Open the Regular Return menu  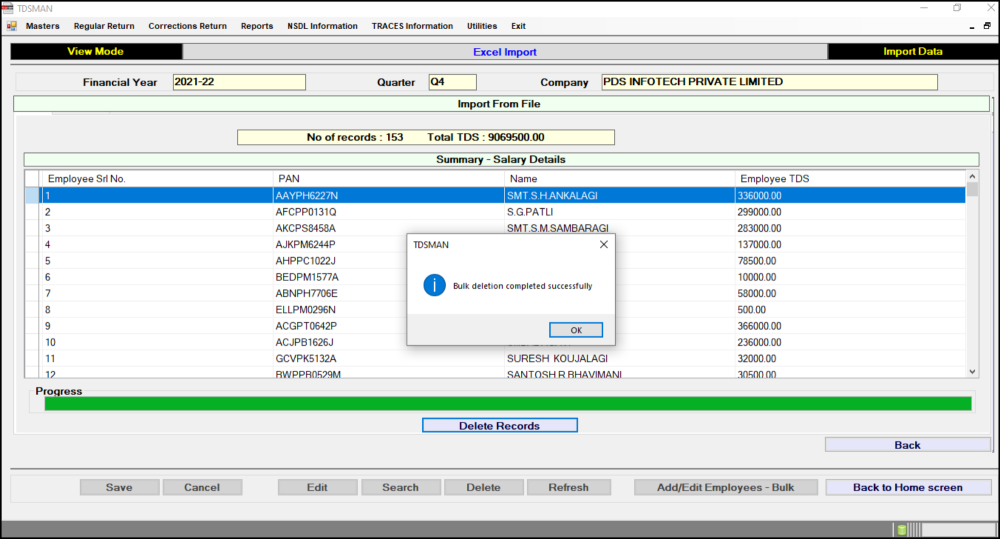pyautogui.click(x=104, y=26)
